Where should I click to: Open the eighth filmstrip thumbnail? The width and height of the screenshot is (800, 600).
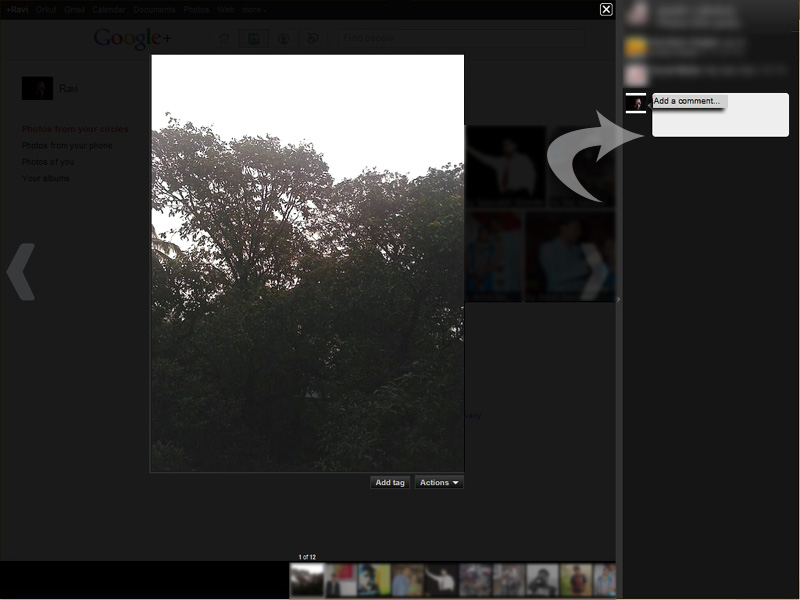[542, 580]
